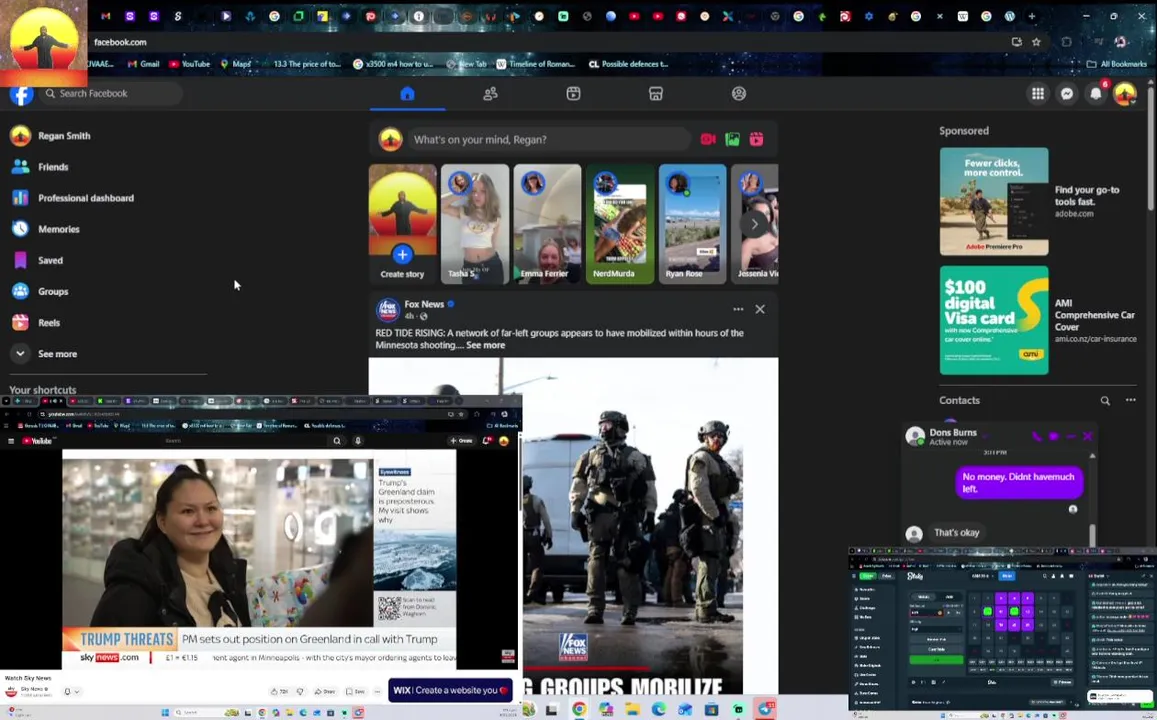Click the What's on your mind box
The width and height of the screenshot is (1157, 720).
(550, 139)
